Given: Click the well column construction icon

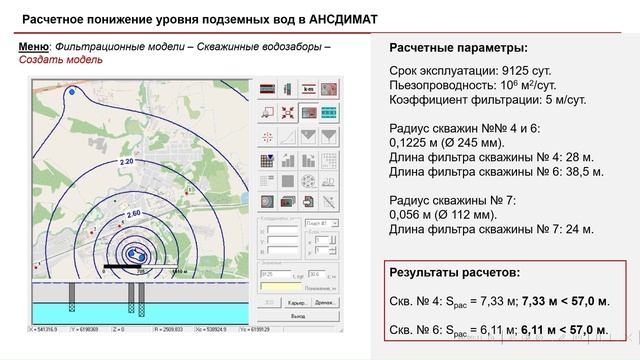Looking at the screenshot, I should (x=288, y=89).
